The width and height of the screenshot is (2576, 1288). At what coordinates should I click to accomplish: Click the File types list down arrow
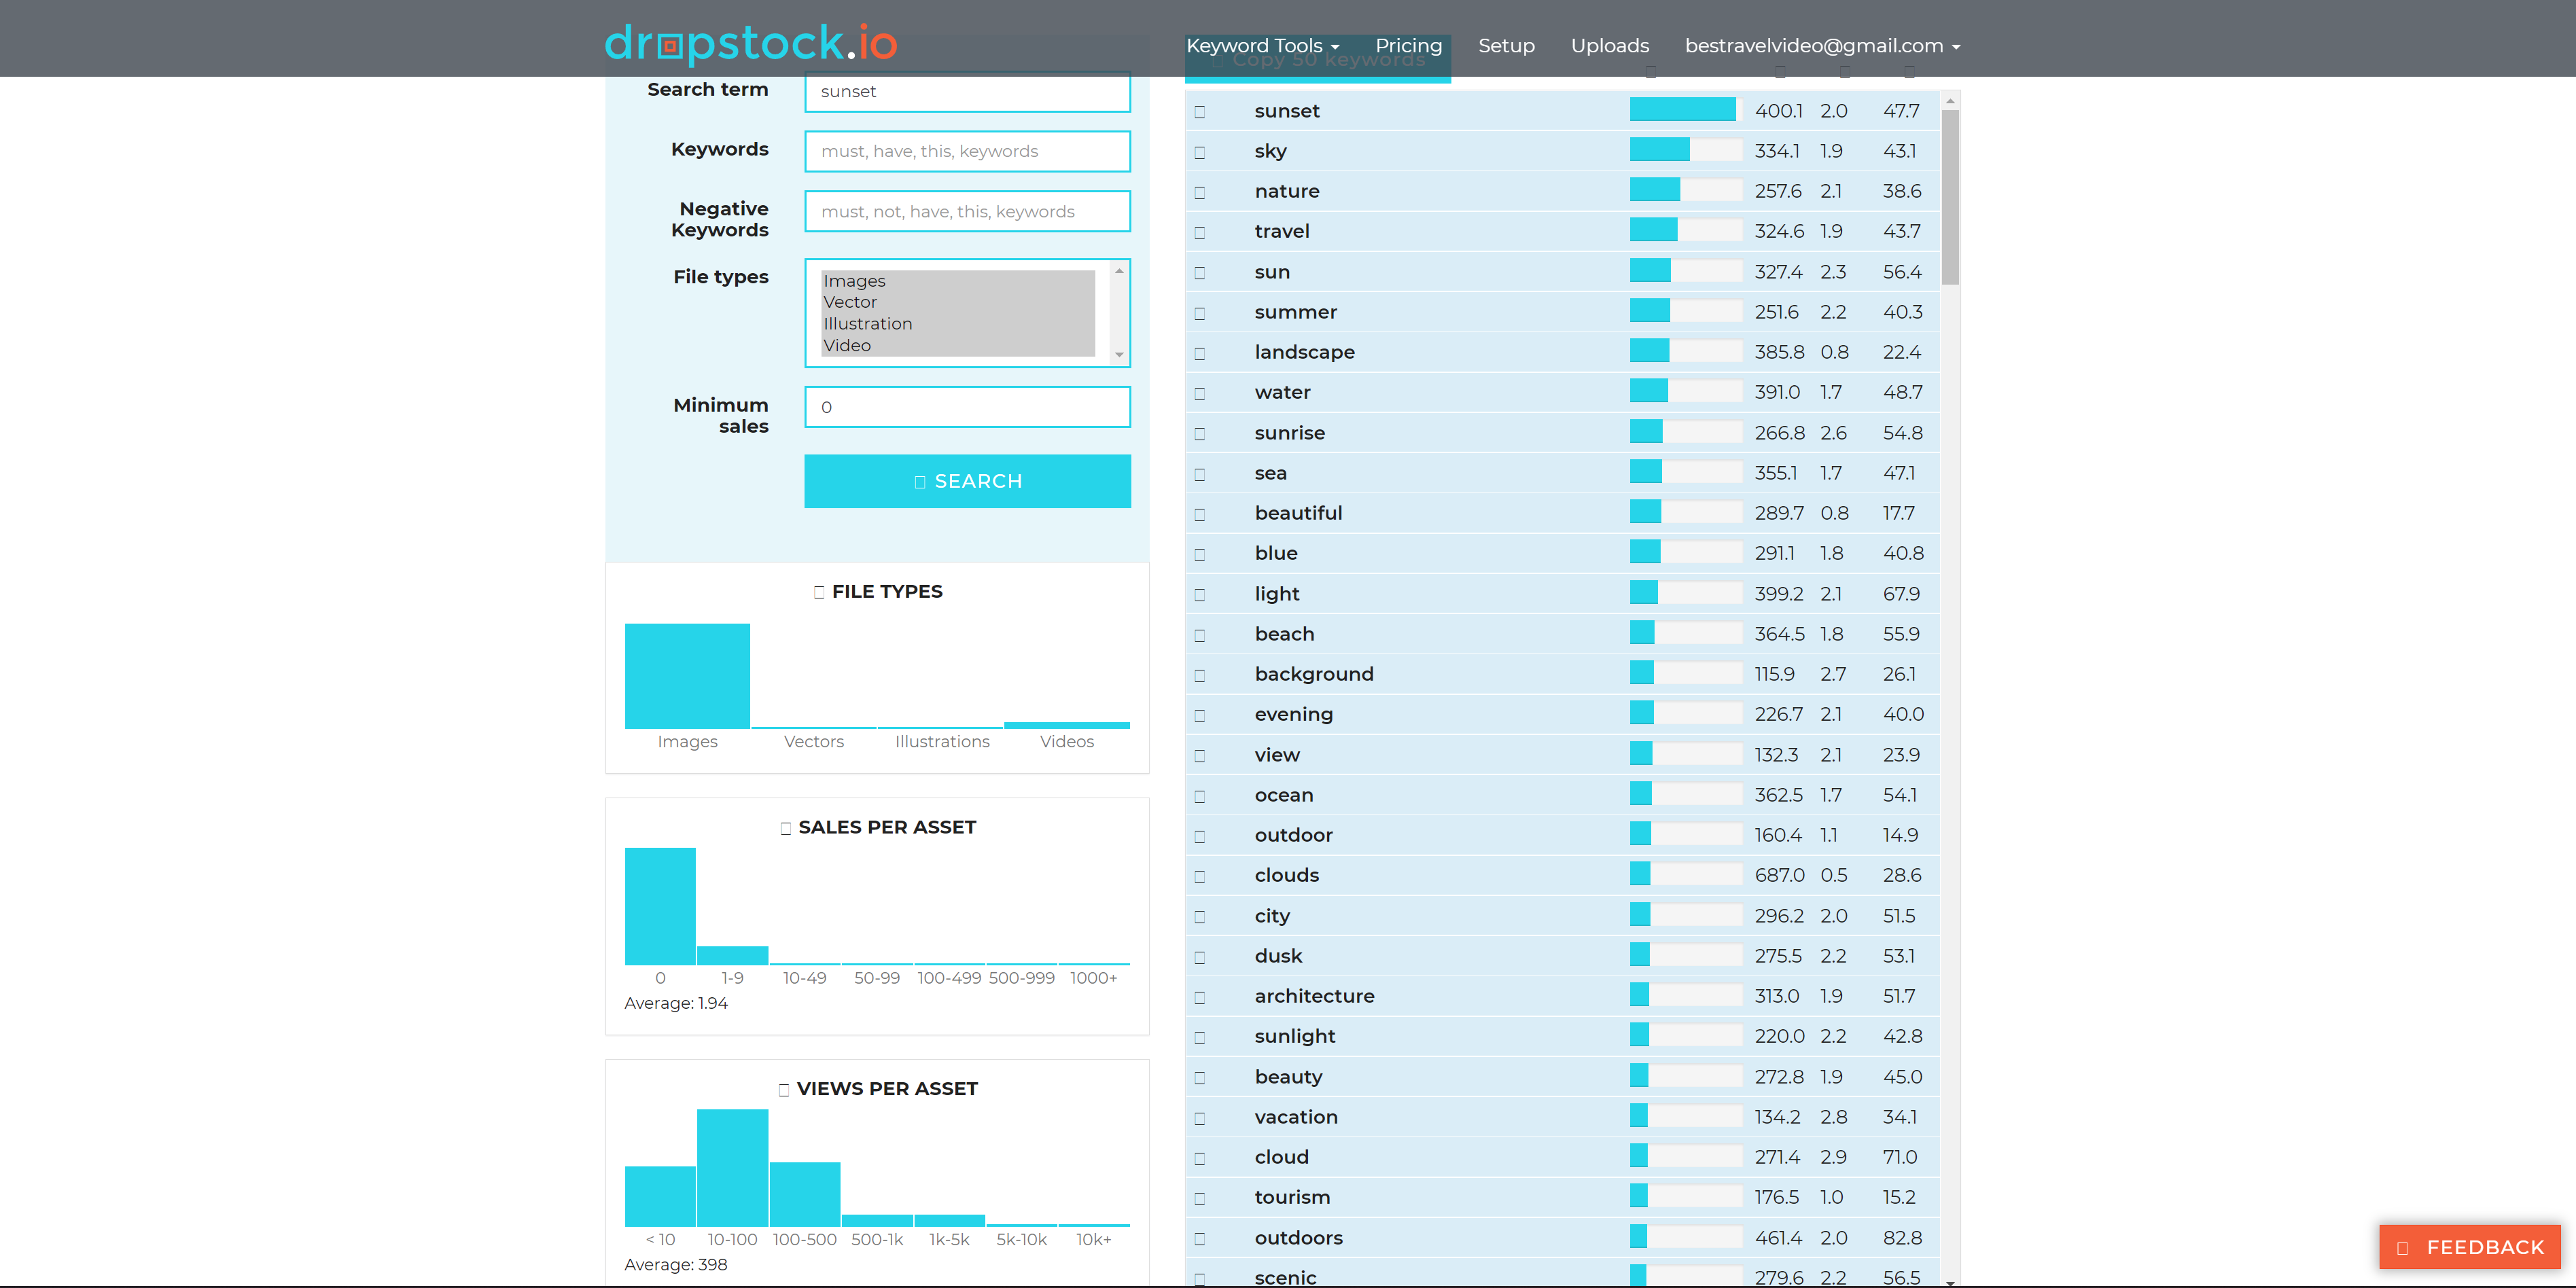(1119, 355)
